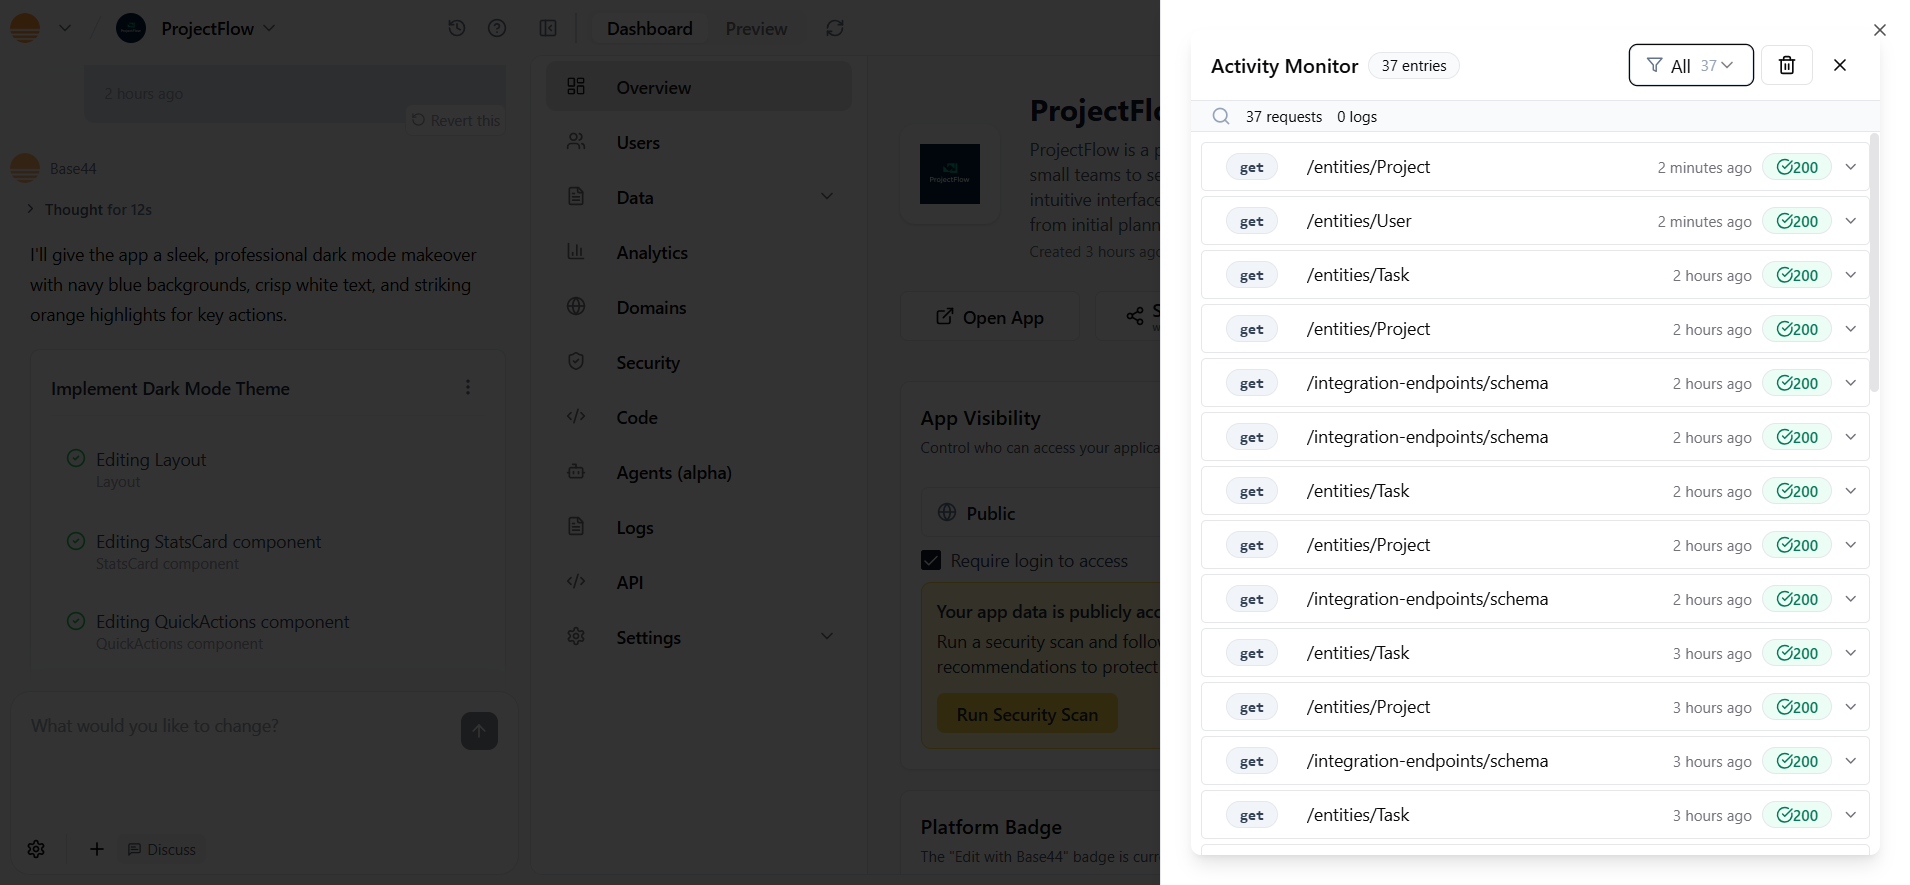
Task: Toggle Require login to access checkbox
Action: tap(931, 560)
